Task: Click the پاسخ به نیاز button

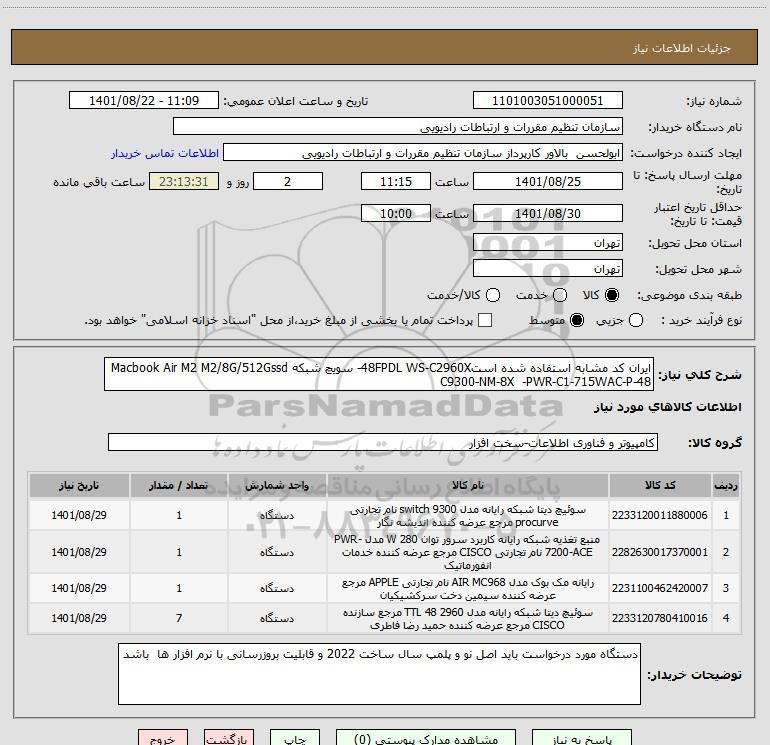Action: [582, 738]
